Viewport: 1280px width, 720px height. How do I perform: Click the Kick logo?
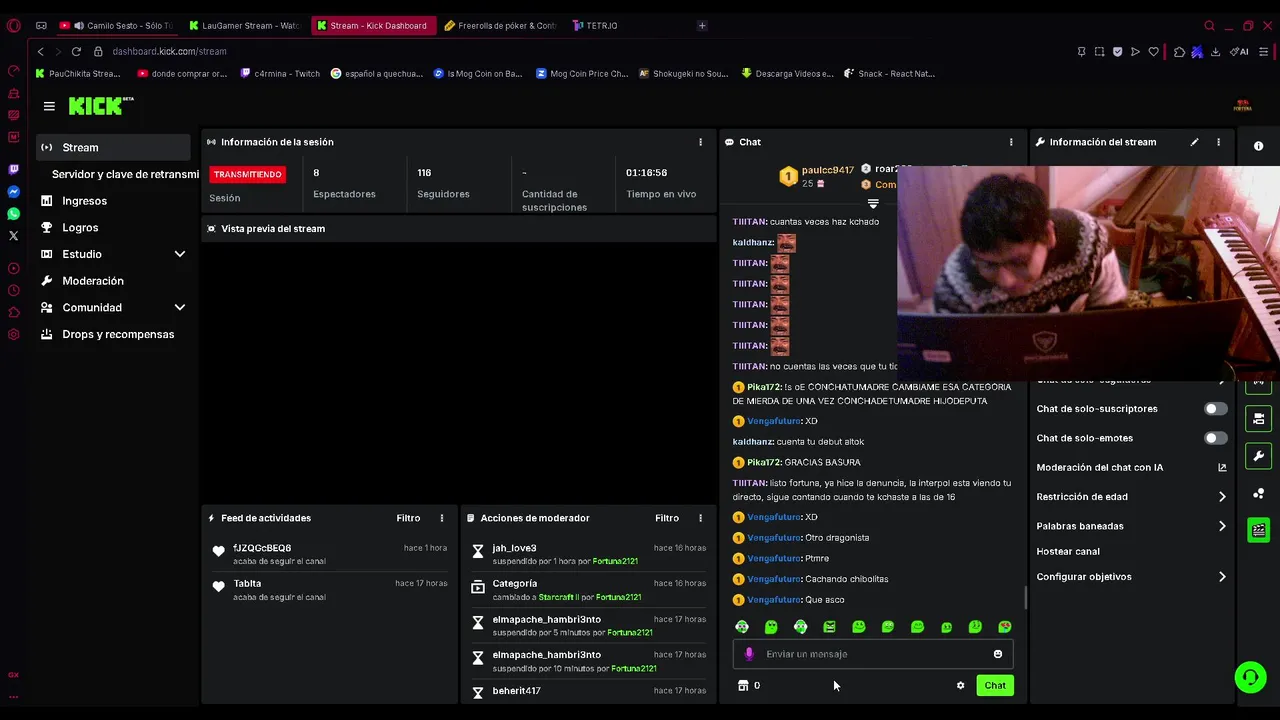coord(100,105)
